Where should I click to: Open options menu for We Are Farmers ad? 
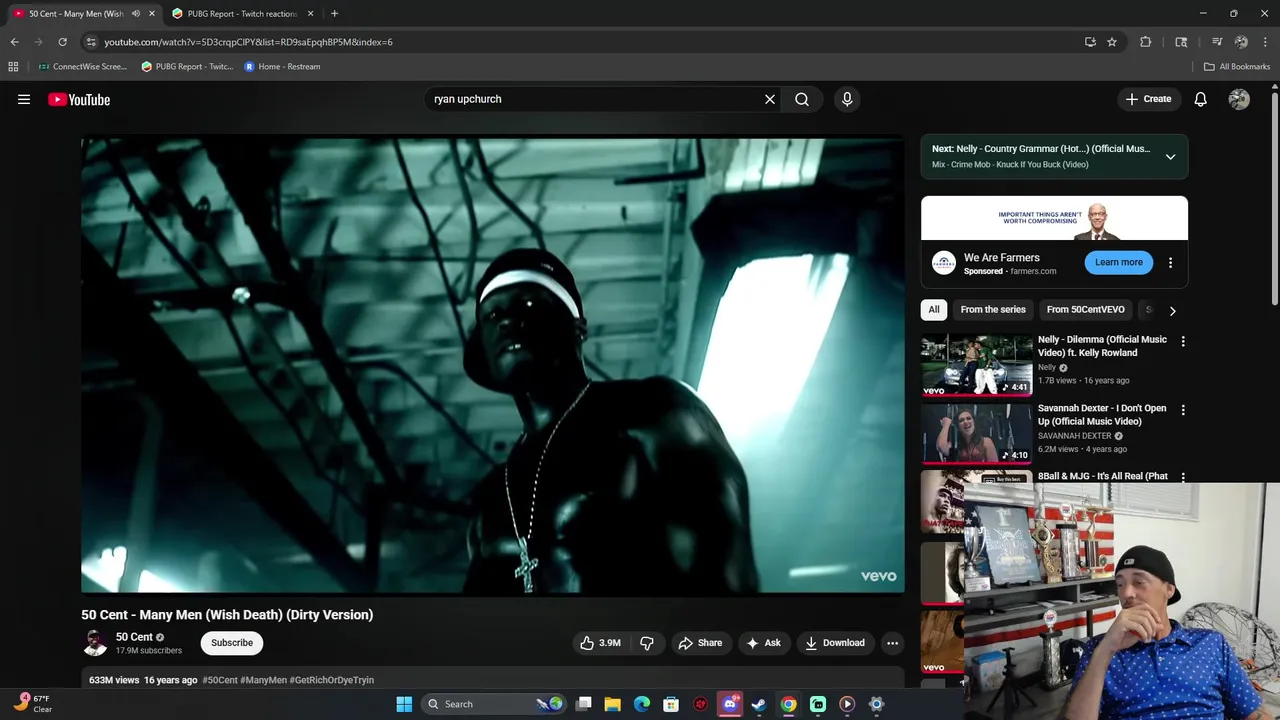[x=1170, y=263]
